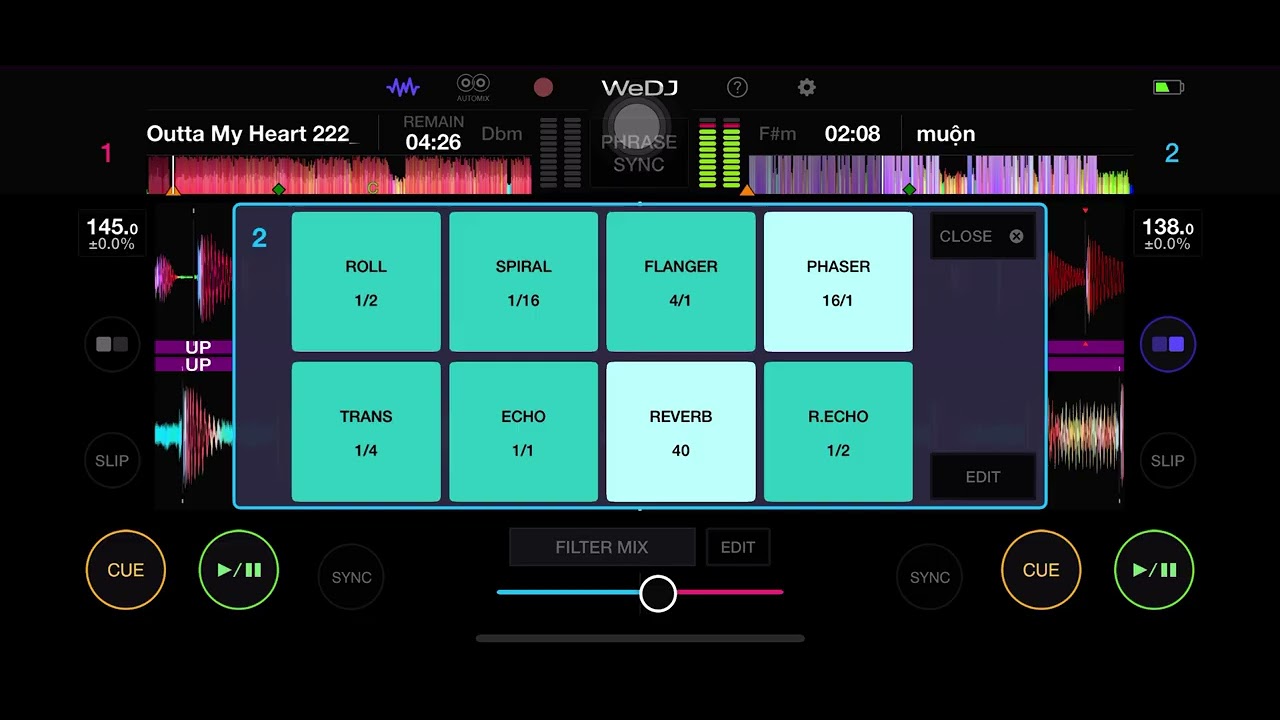Toggle deck 1 play/pause
1280x720 pixels.
[x=239, y=570]
